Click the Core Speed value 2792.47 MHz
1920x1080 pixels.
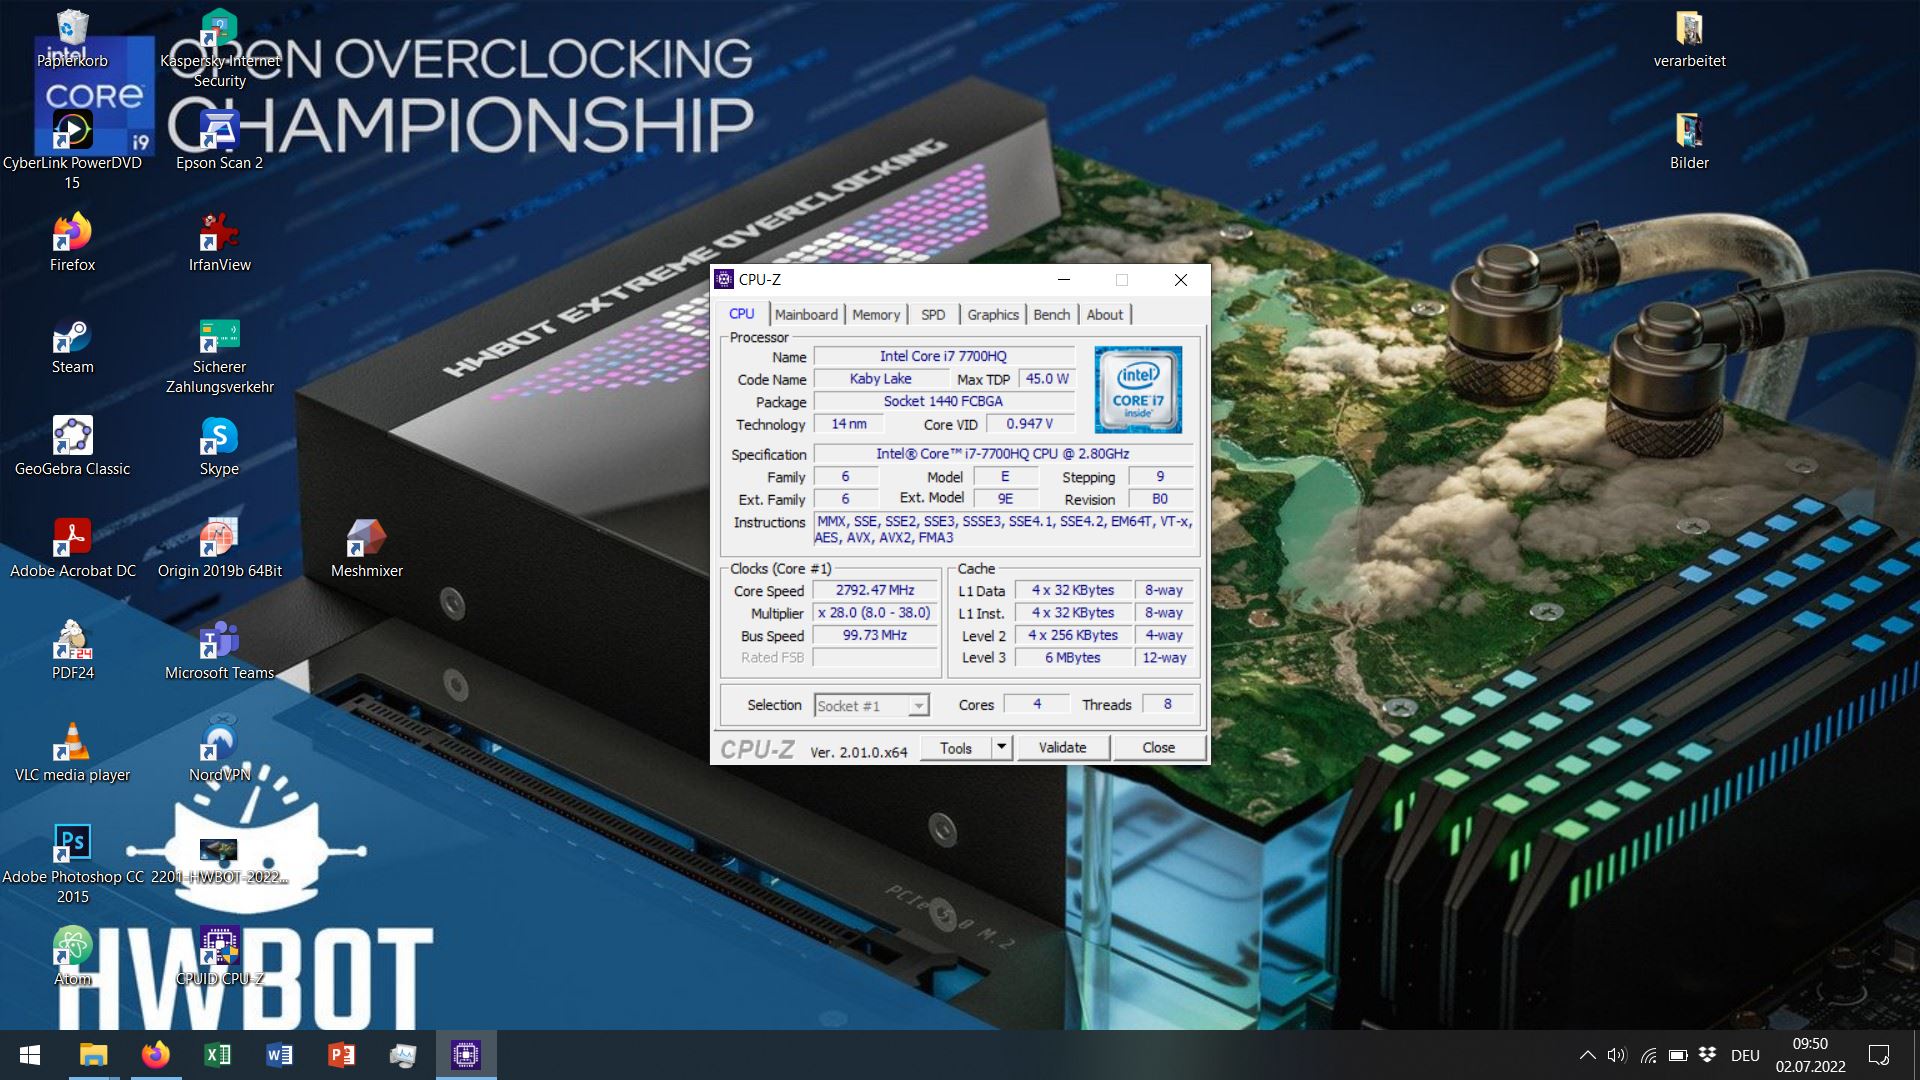click(x=875, y=590)
